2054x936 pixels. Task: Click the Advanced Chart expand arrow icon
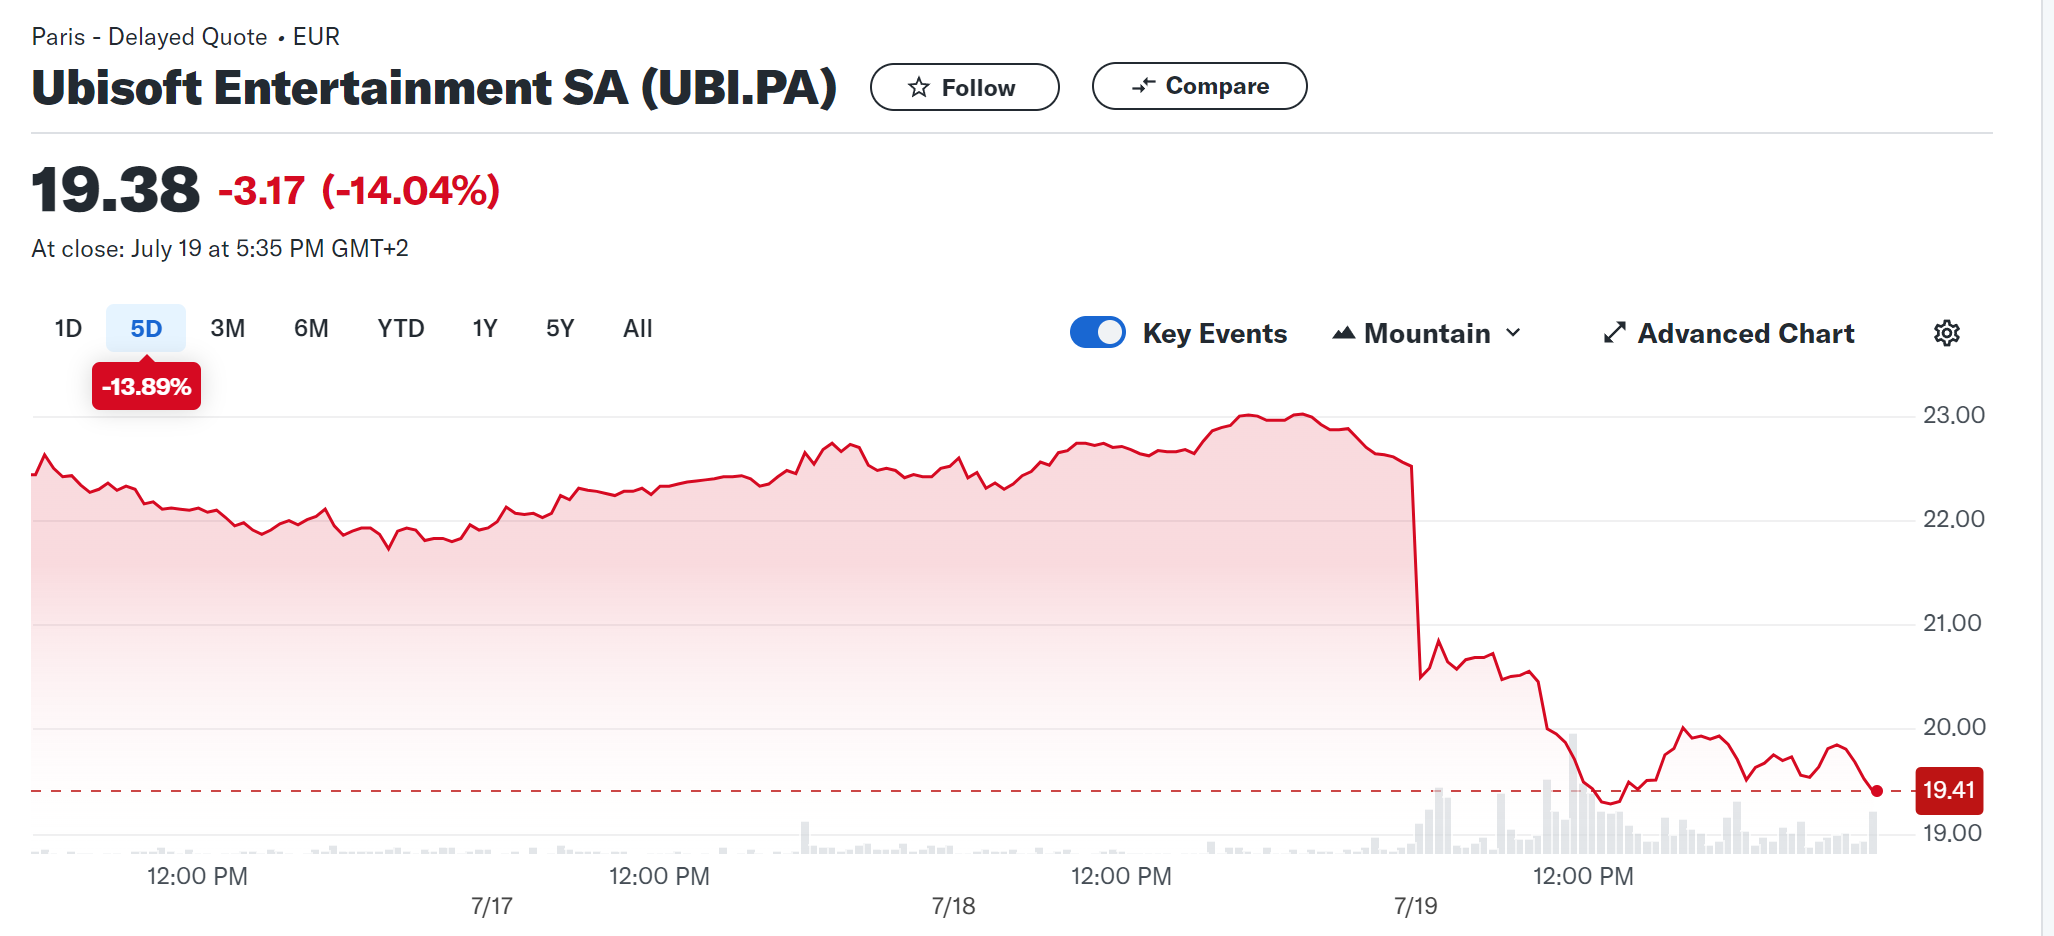tap(1614, 333)
